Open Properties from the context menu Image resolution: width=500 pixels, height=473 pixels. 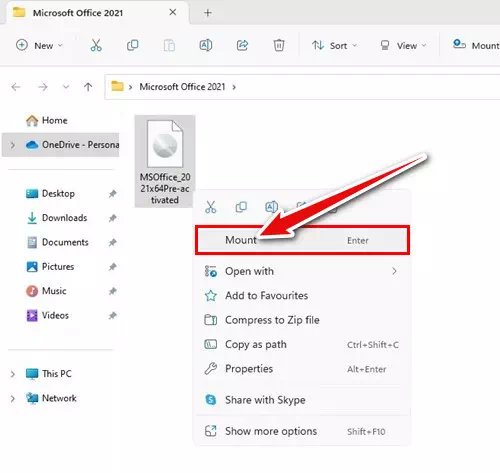[x=302, y=369]
